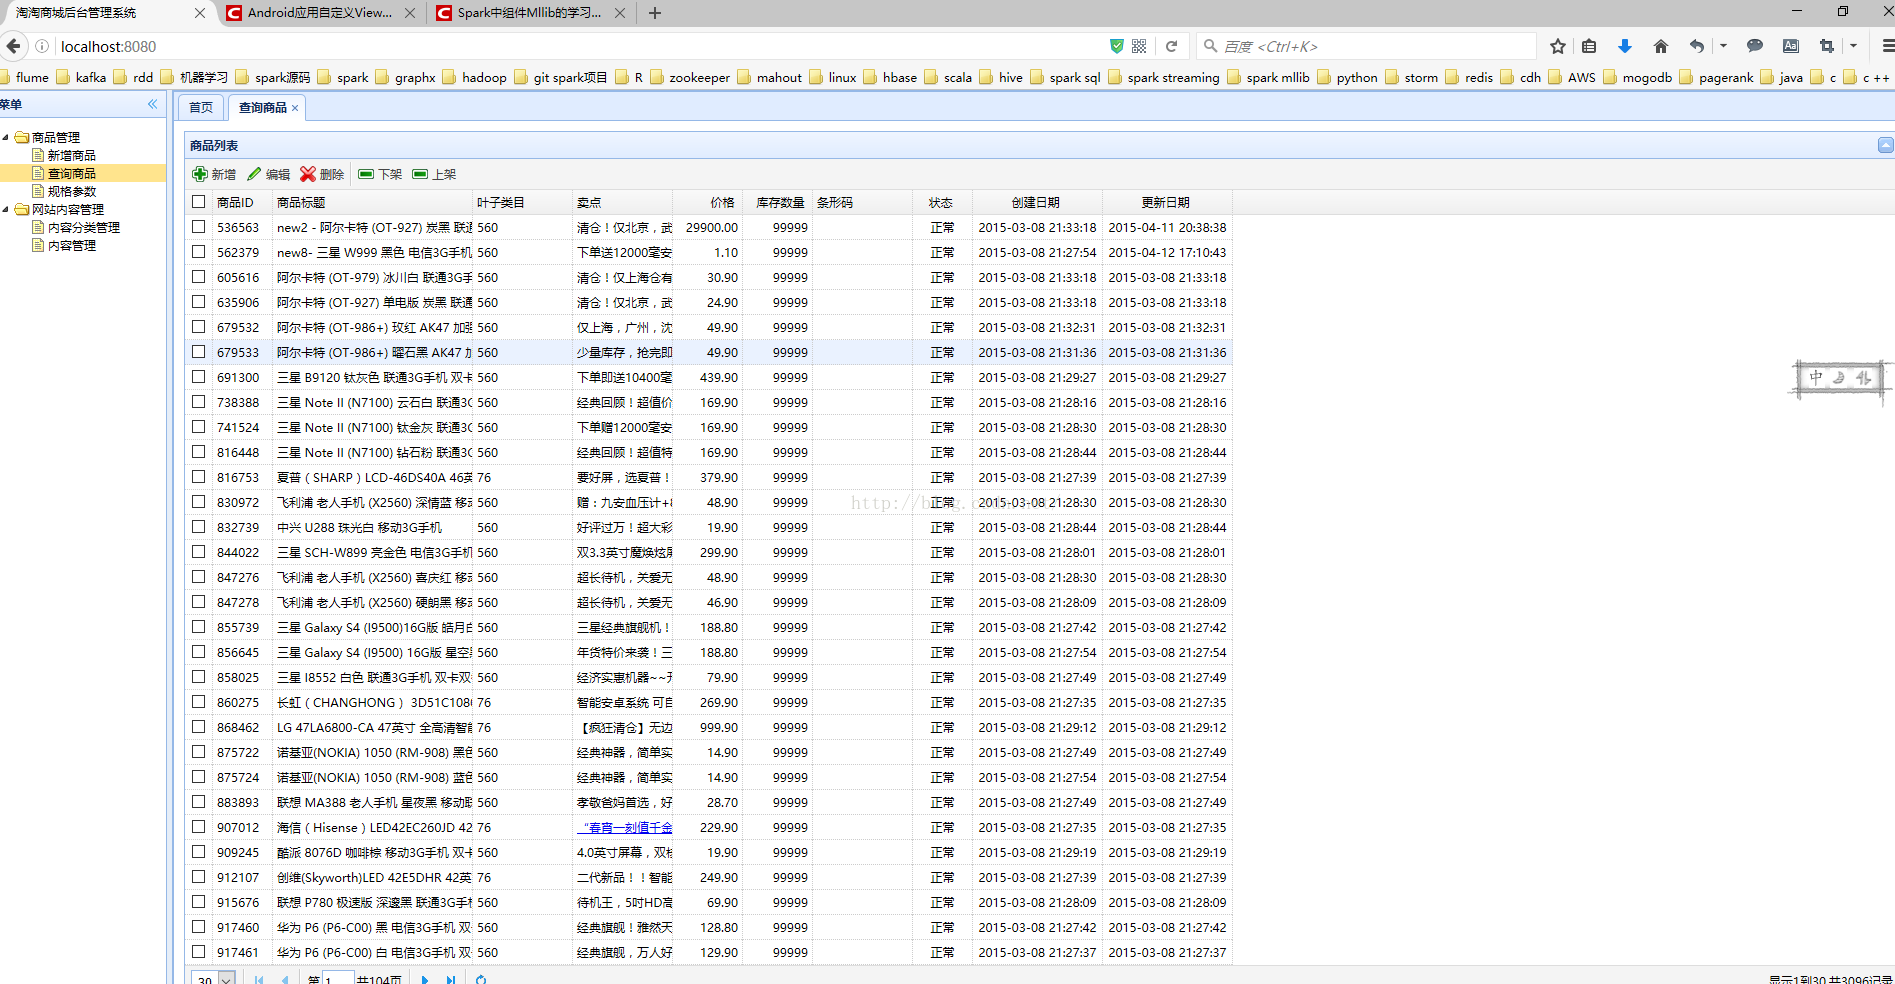The height and width of the screenshot is (984, 1895).
Task: Switch to Spark中组件Mllib browser tab
Action: click(x=529, y=13)
